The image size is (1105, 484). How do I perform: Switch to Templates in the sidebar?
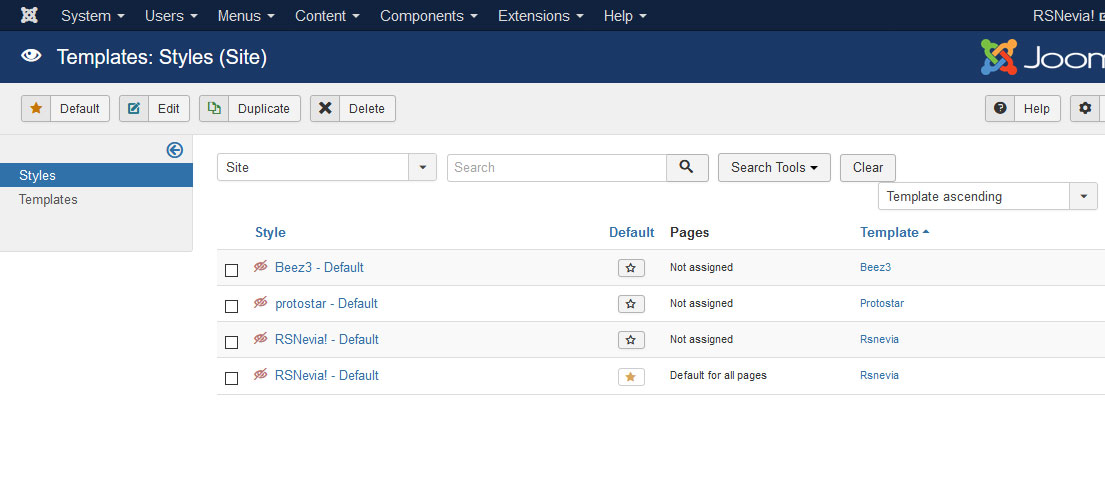(48, 200)
